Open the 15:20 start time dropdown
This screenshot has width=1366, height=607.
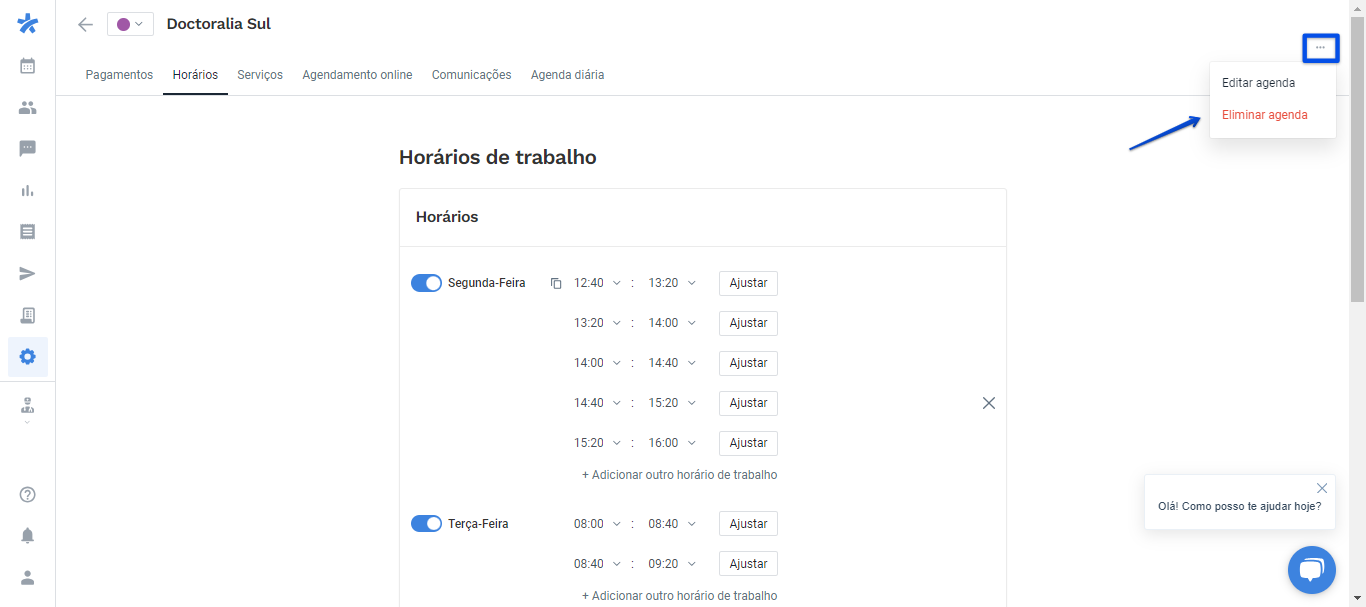pyautogui.click(x=597, y=443)
